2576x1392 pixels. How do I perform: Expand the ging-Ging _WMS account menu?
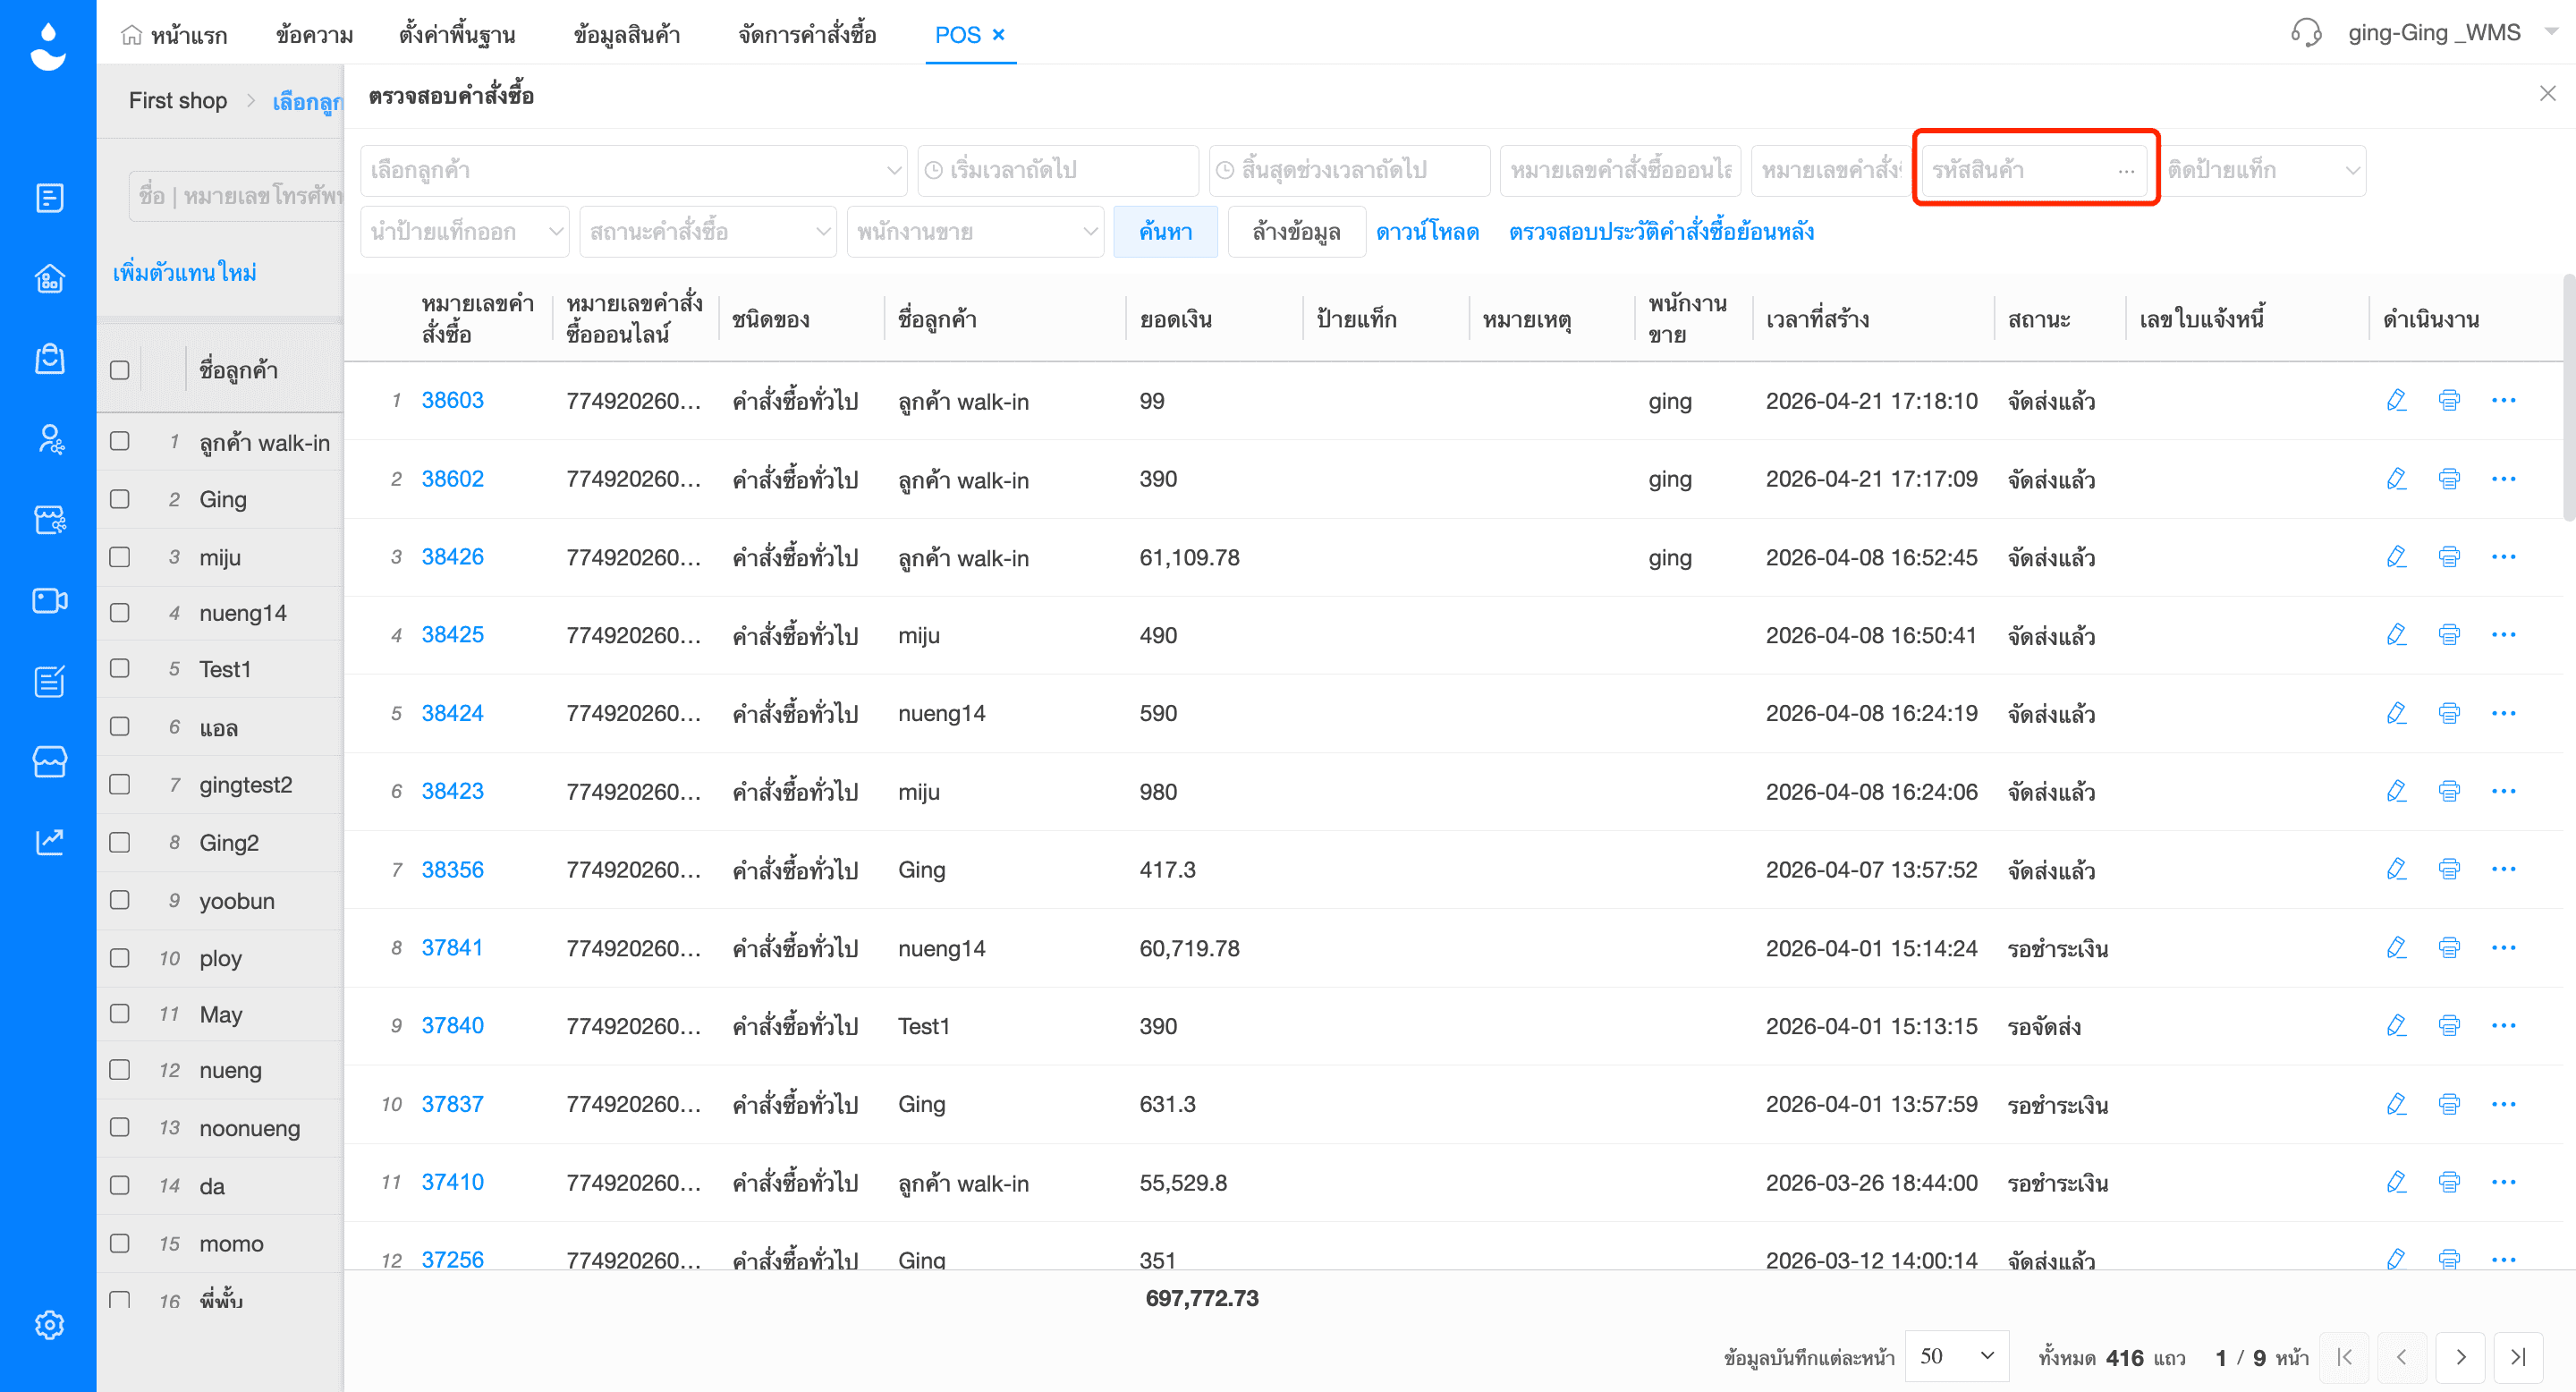click(x=2551, y=32)
